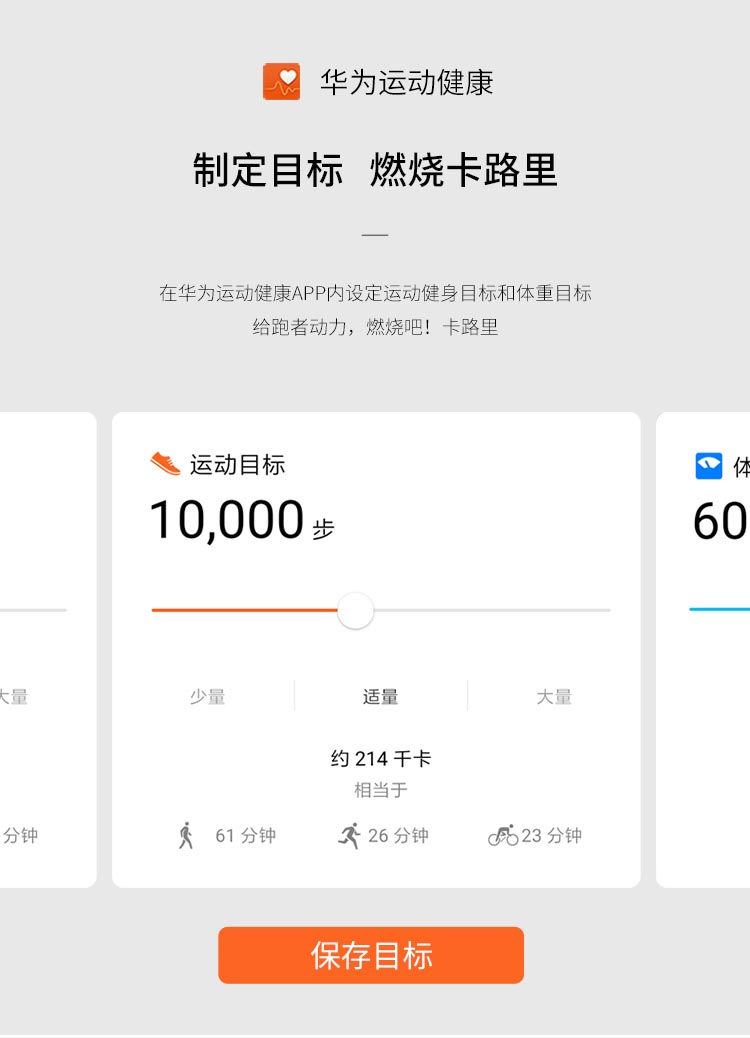Click the cycling icon
Image resolution: width=750 pixels, height=1038 pixels.
point(503,836)
